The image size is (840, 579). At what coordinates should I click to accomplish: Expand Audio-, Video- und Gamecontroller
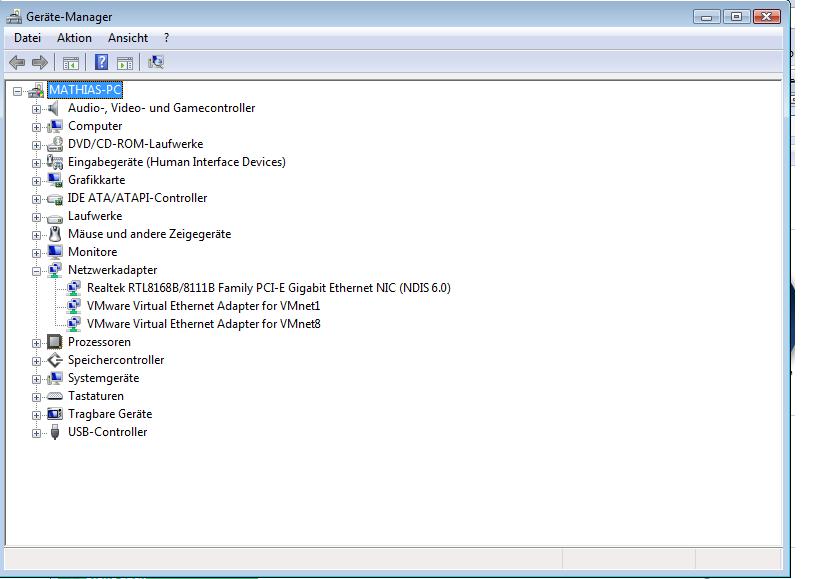[36, 109]
